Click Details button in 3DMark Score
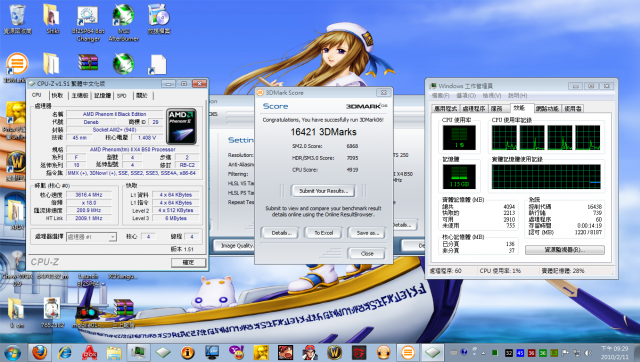The image size is (640, 362). 282,233
